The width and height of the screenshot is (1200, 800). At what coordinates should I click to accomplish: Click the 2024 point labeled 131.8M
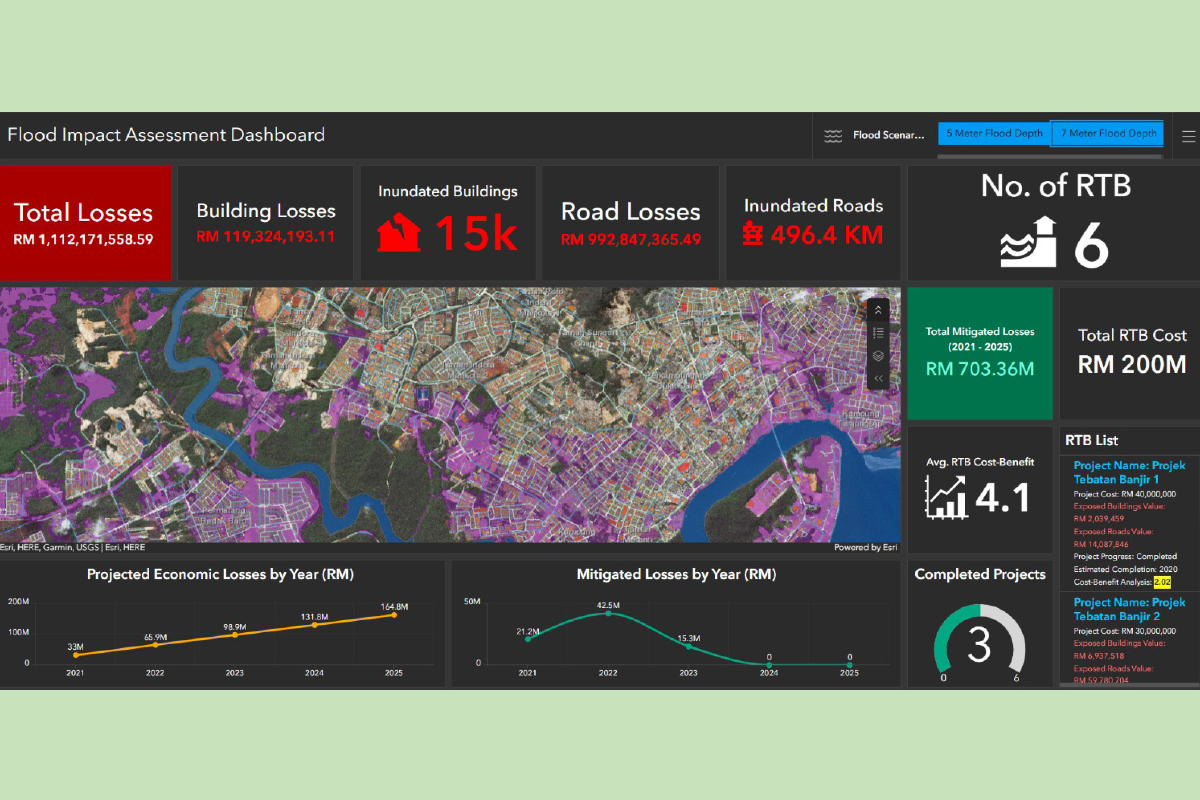coord(314,625)
